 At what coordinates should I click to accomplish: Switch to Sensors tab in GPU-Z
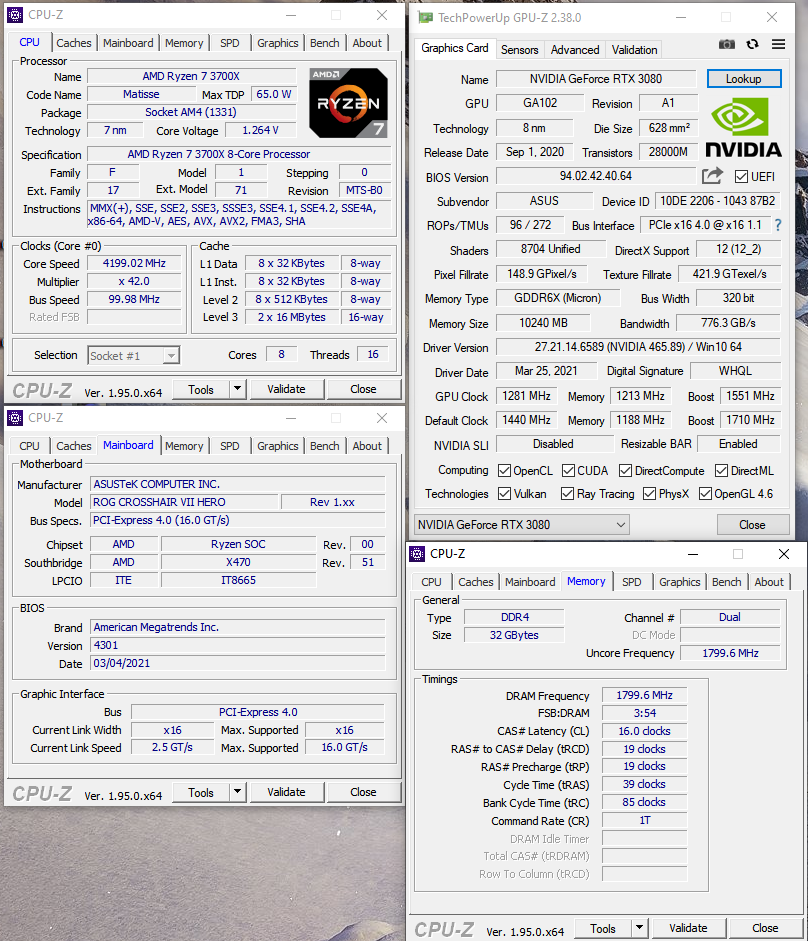[x=519, y=50]
